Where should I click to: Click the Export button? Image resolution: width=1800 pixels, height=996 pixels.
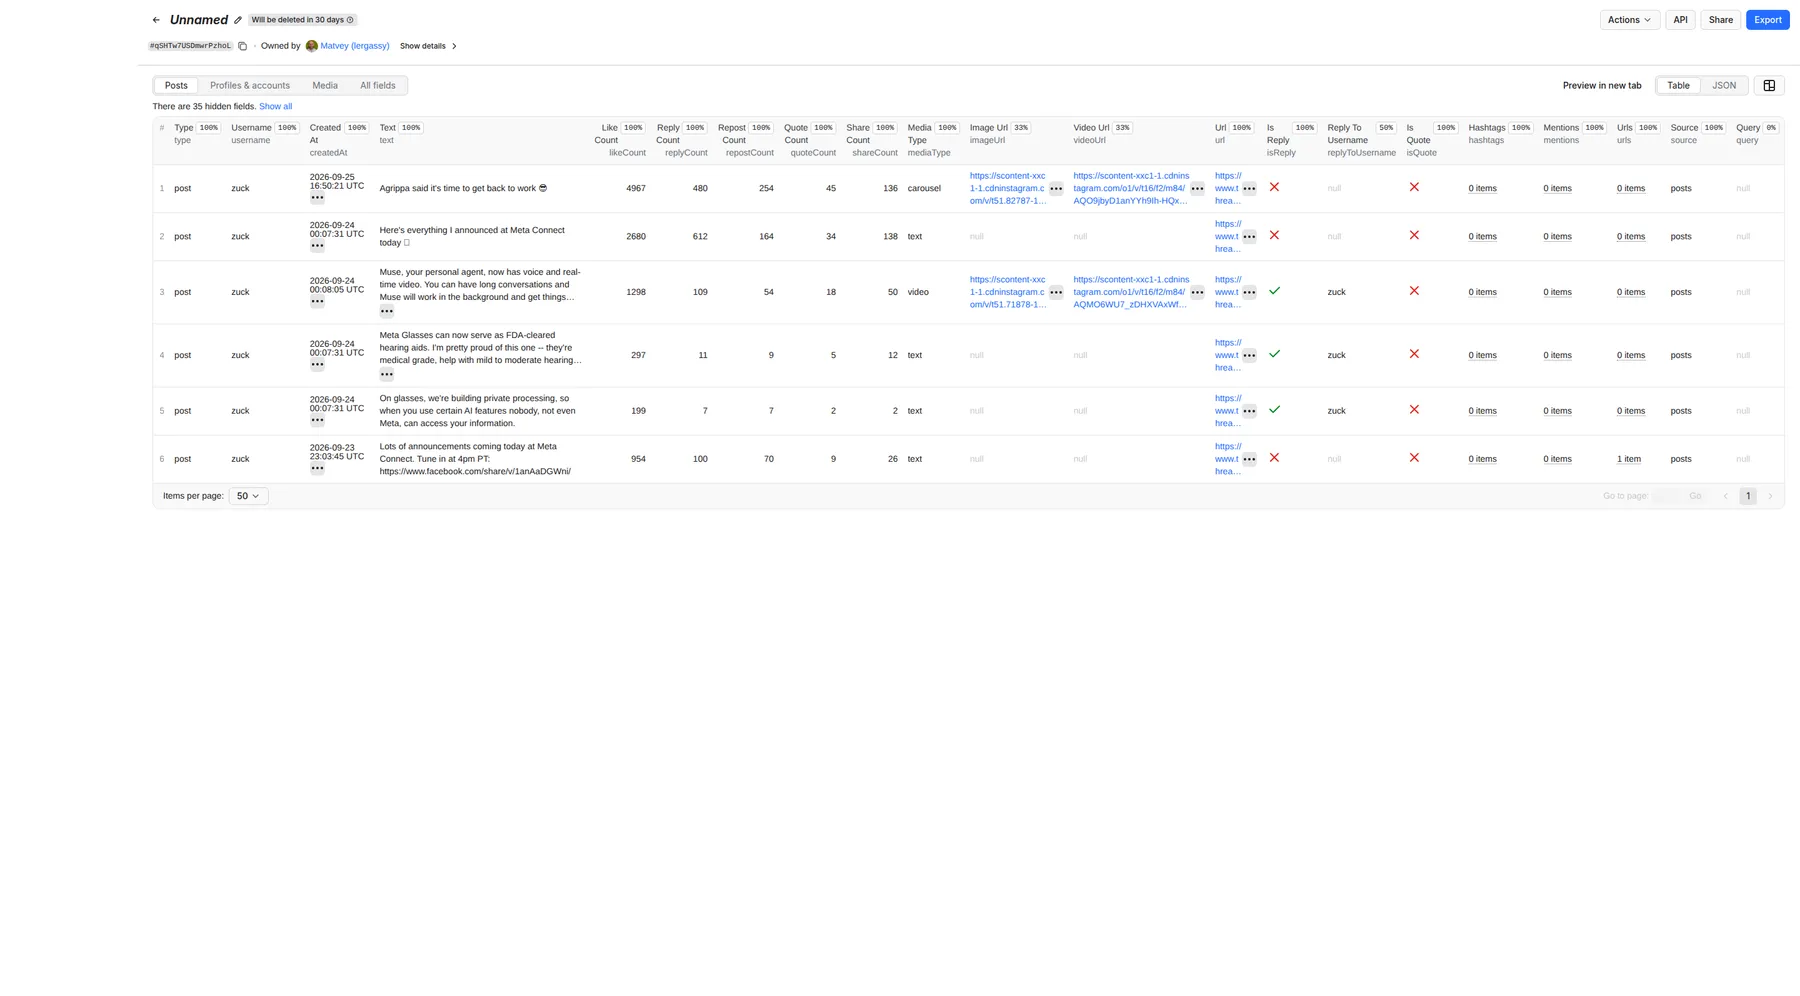tap(1767, 20)
